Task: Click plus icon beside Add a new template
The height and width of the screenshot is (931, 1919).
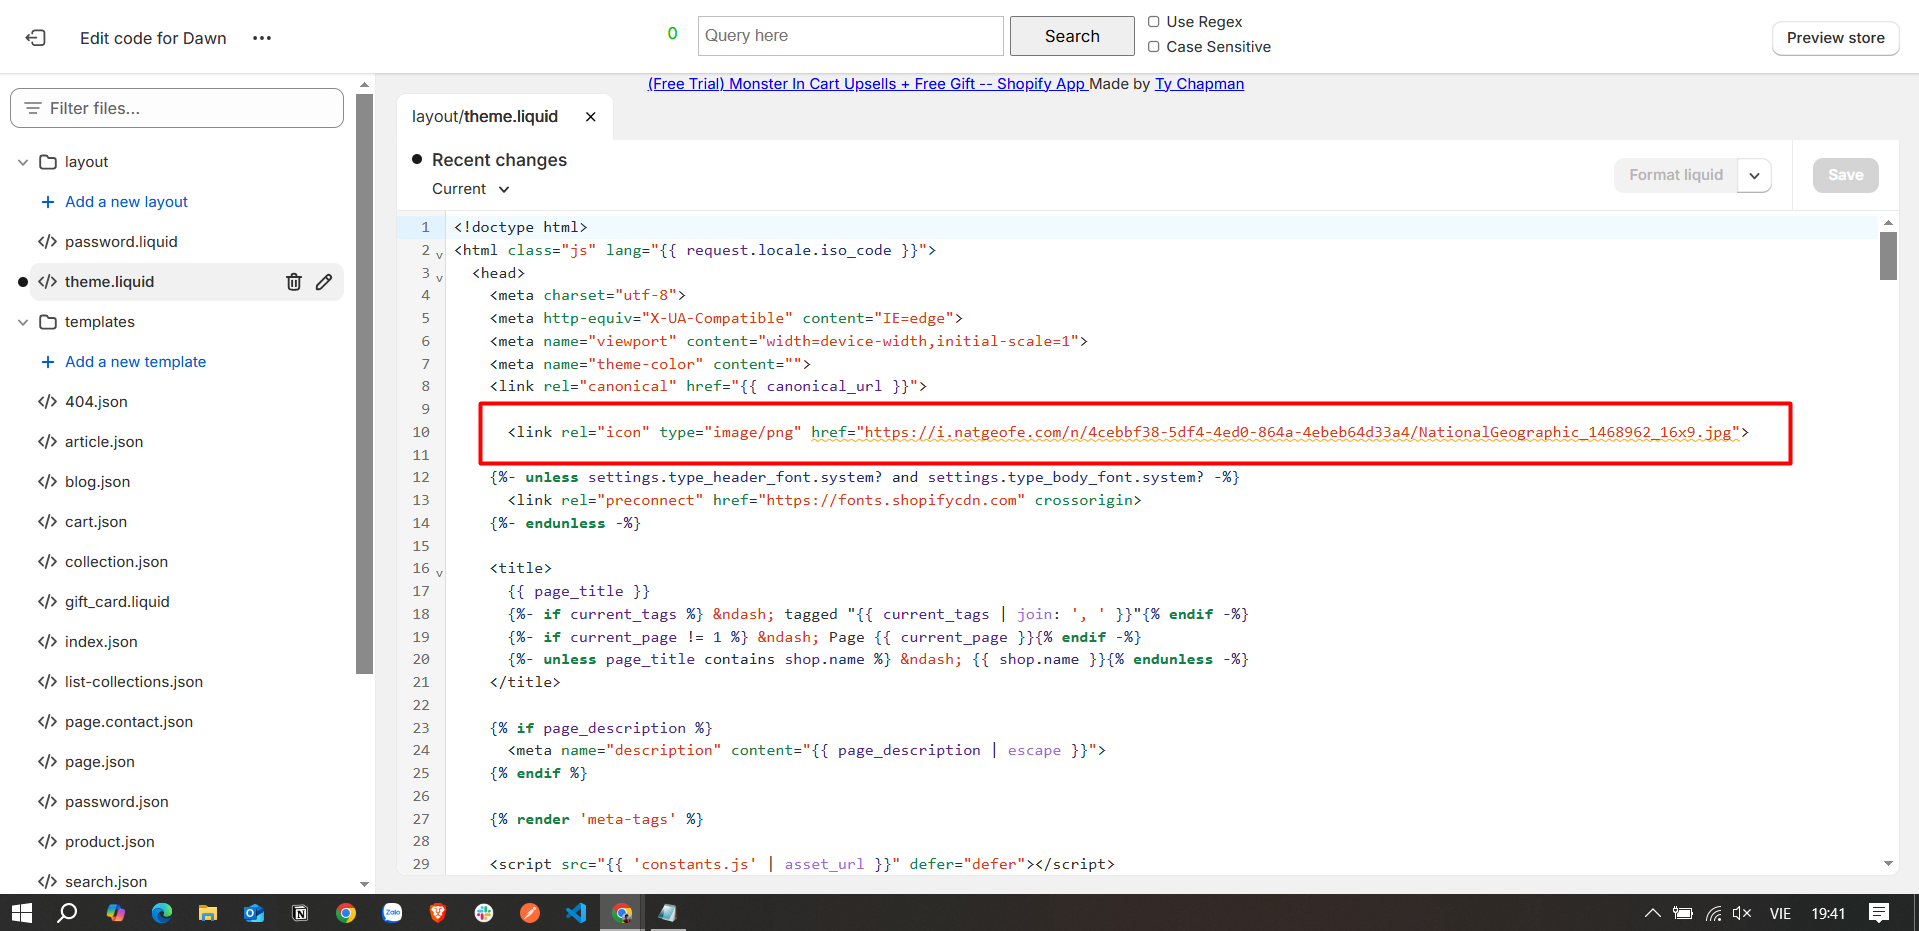Action: pos(47,362)
